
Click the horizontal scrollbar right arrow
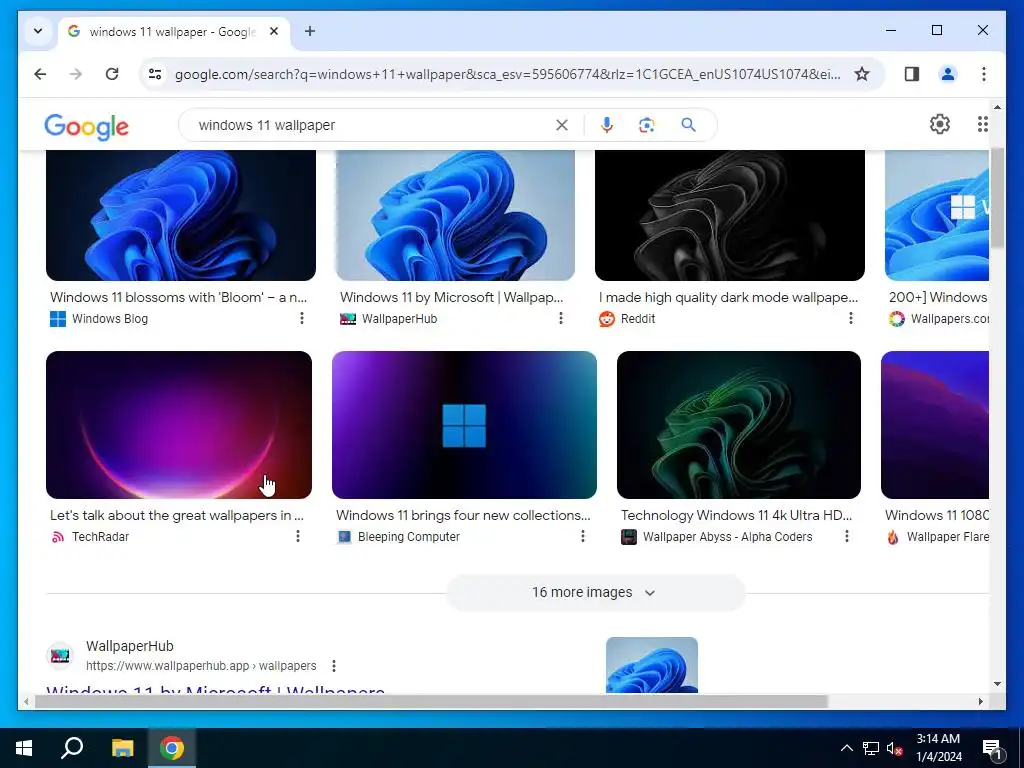pyautogui.click(x=980, y=701)
